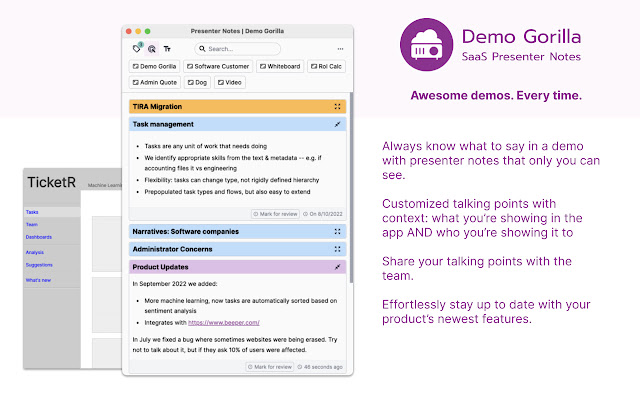Click the TicketR logo text

pyautogui.click(x=51, y=182)
